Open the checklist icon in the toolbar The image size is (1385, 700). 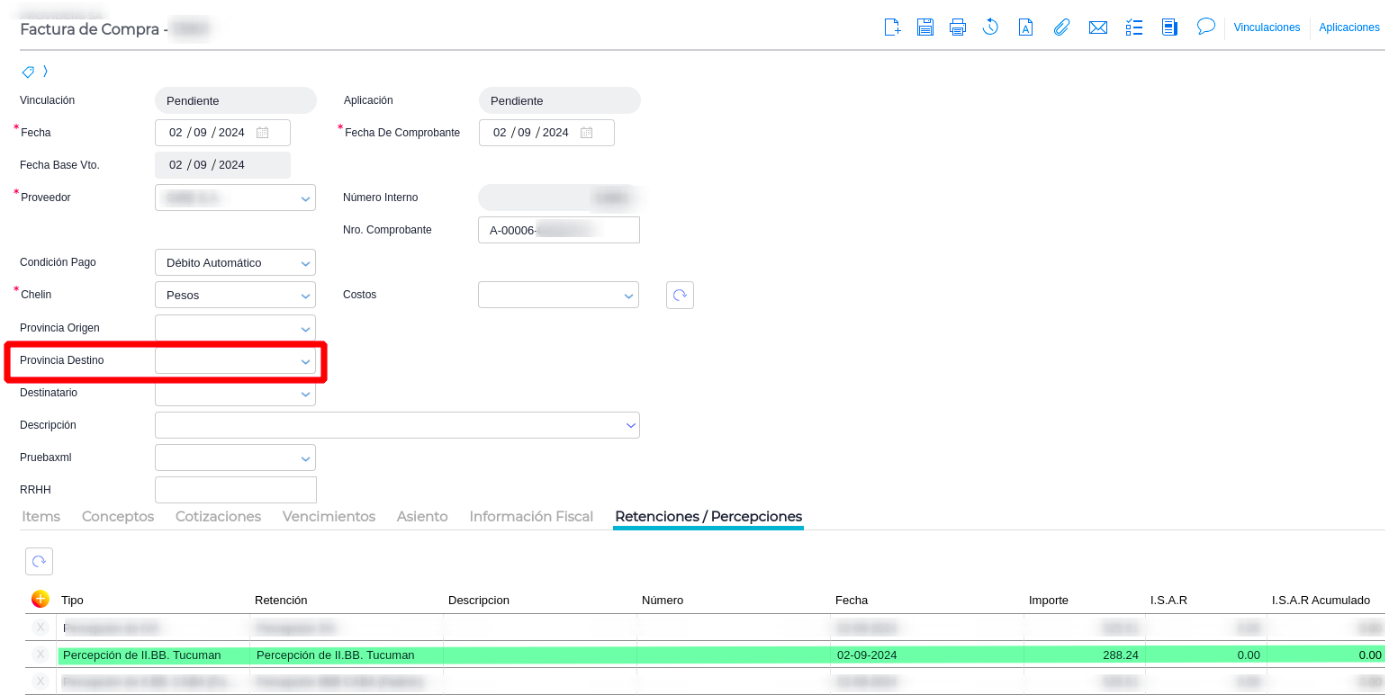(1133, 27)
